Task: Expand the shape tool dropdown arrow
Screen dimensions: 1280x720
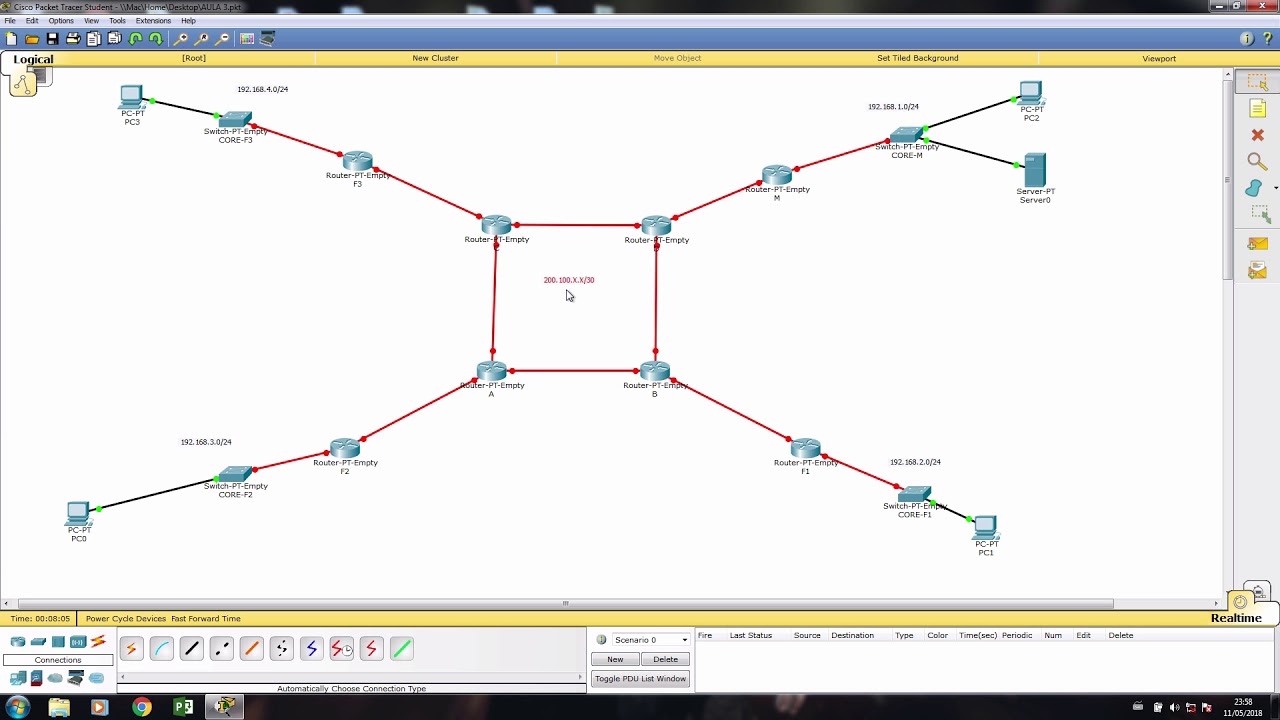Action: click(1275, 188)
